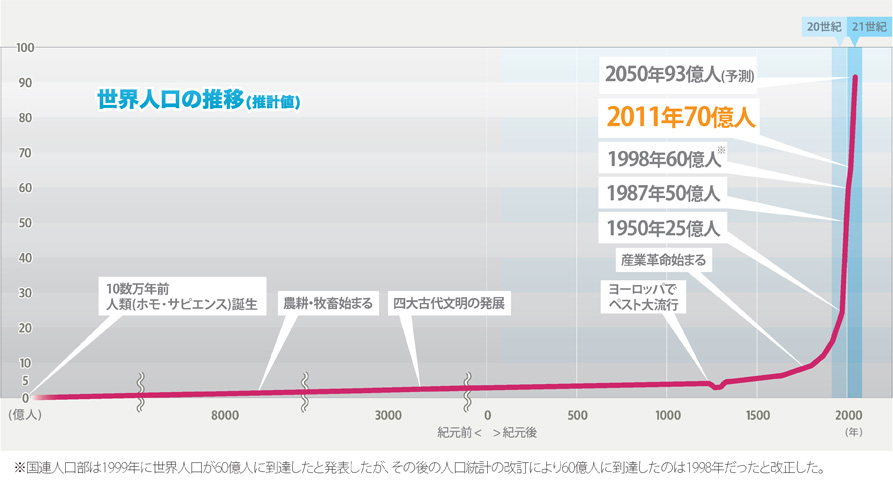This screenshot has height=480, width=893.
Task: Click the wavy axis break between 8000 and 3000
Action: 305,392
